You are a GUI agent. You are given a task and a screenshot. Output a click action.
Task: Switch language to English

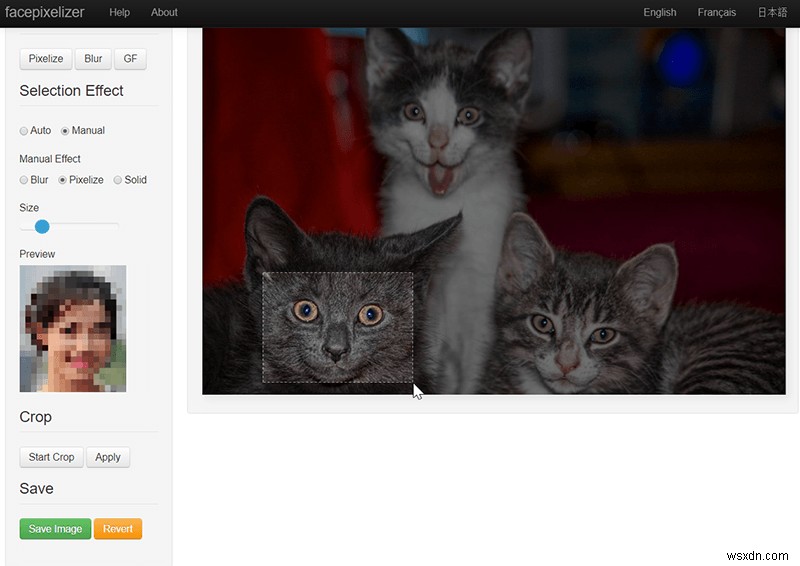pos(659,12)
